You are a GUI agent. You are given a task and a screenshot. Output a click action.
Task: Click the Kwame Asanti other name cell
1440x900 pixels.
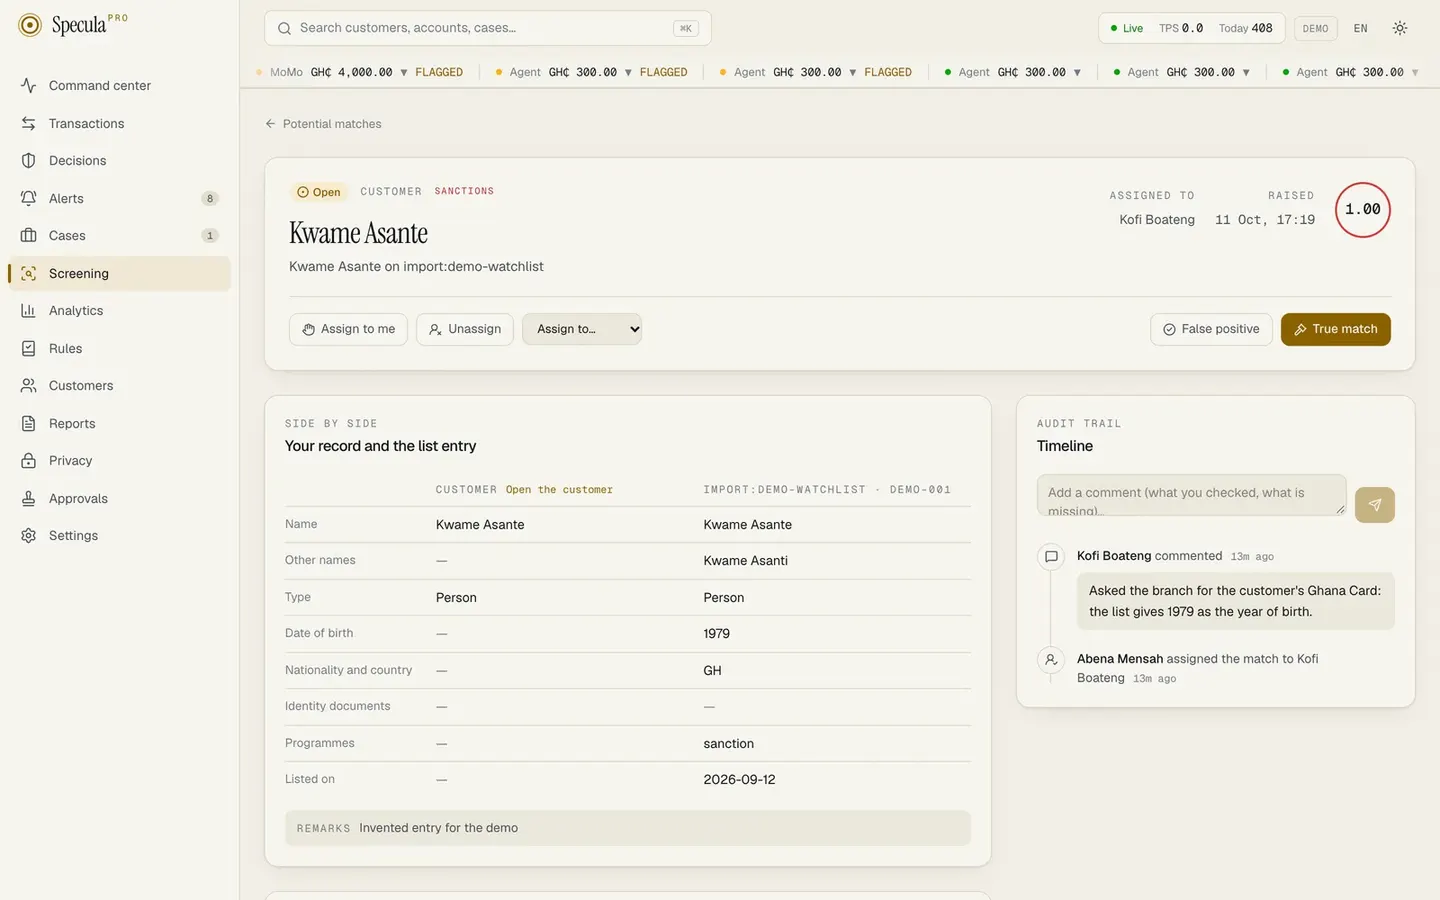[746, 561]
